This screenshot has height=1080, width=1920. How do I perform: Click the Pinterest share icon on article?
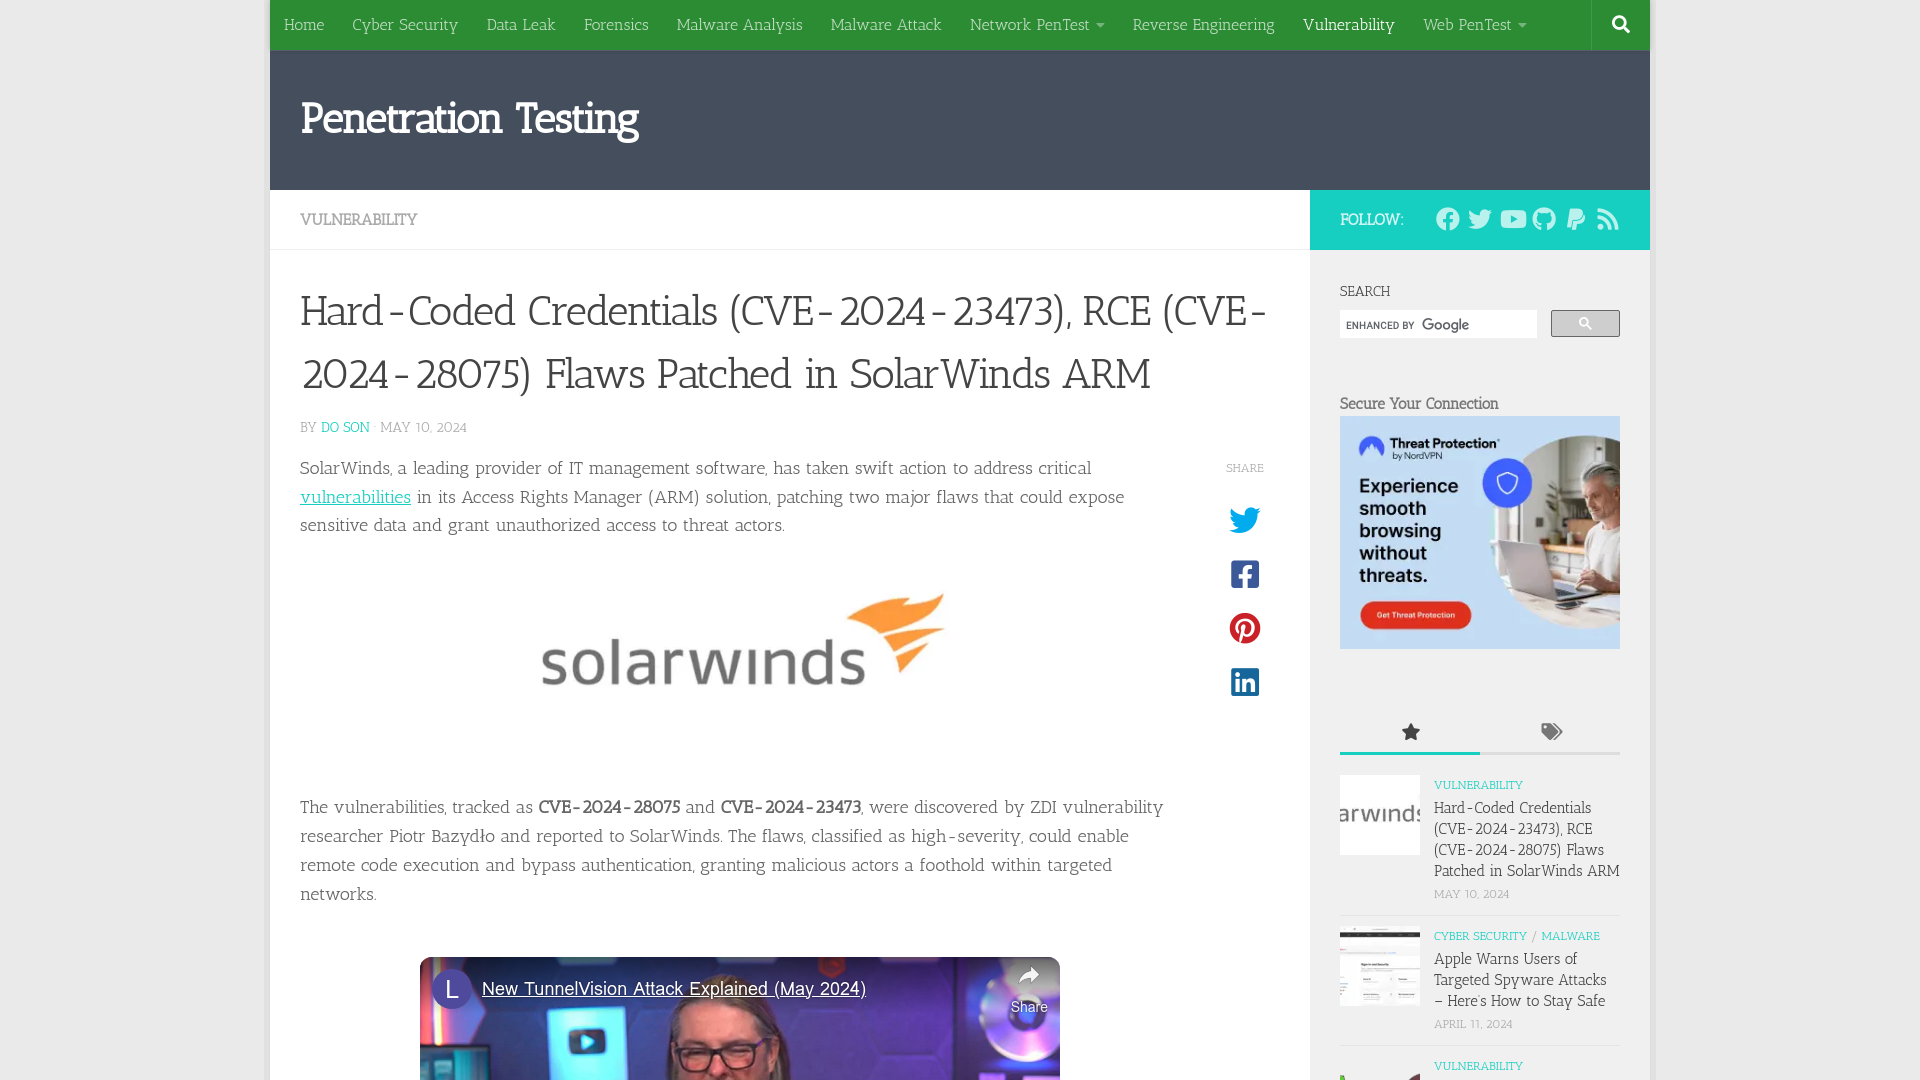click(1244, 629)
